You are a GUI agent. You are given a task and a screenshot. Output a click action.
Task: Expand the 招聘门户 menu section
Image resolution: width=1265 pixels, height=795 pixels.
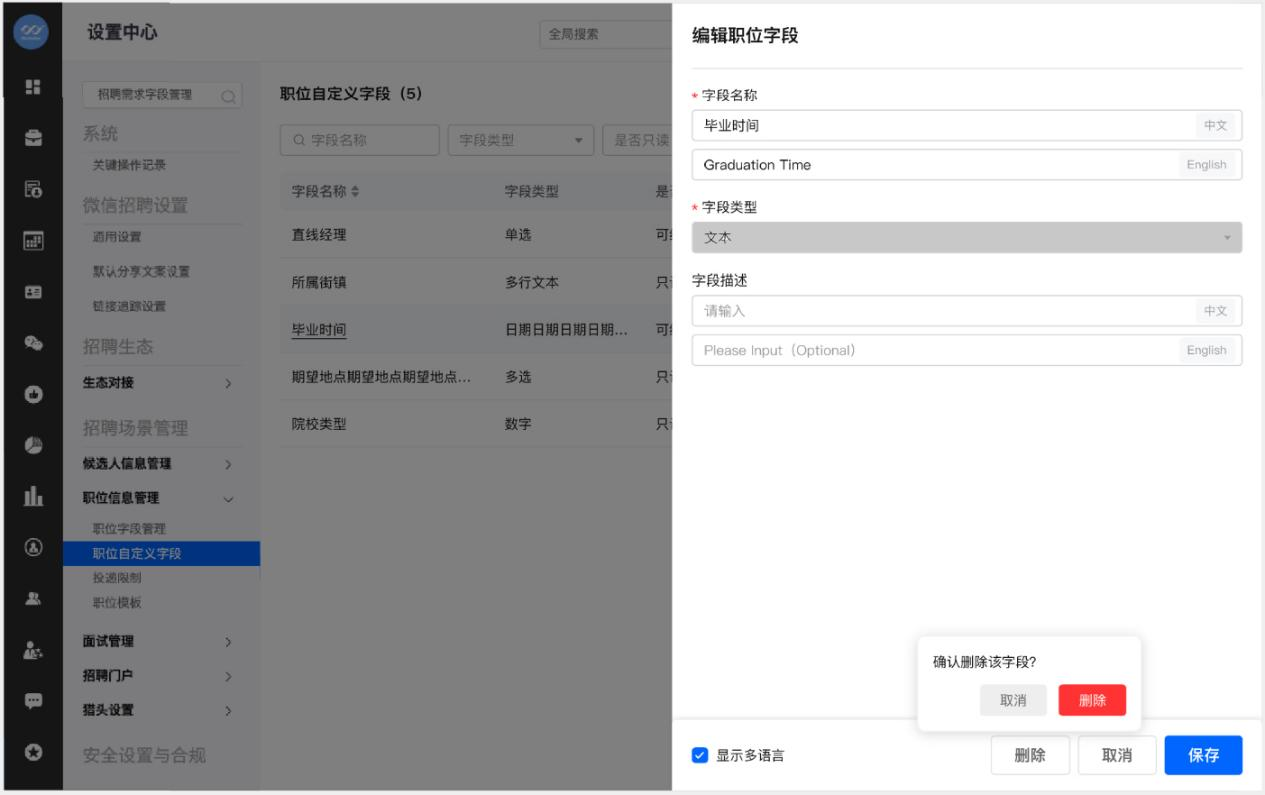(160, 676)
